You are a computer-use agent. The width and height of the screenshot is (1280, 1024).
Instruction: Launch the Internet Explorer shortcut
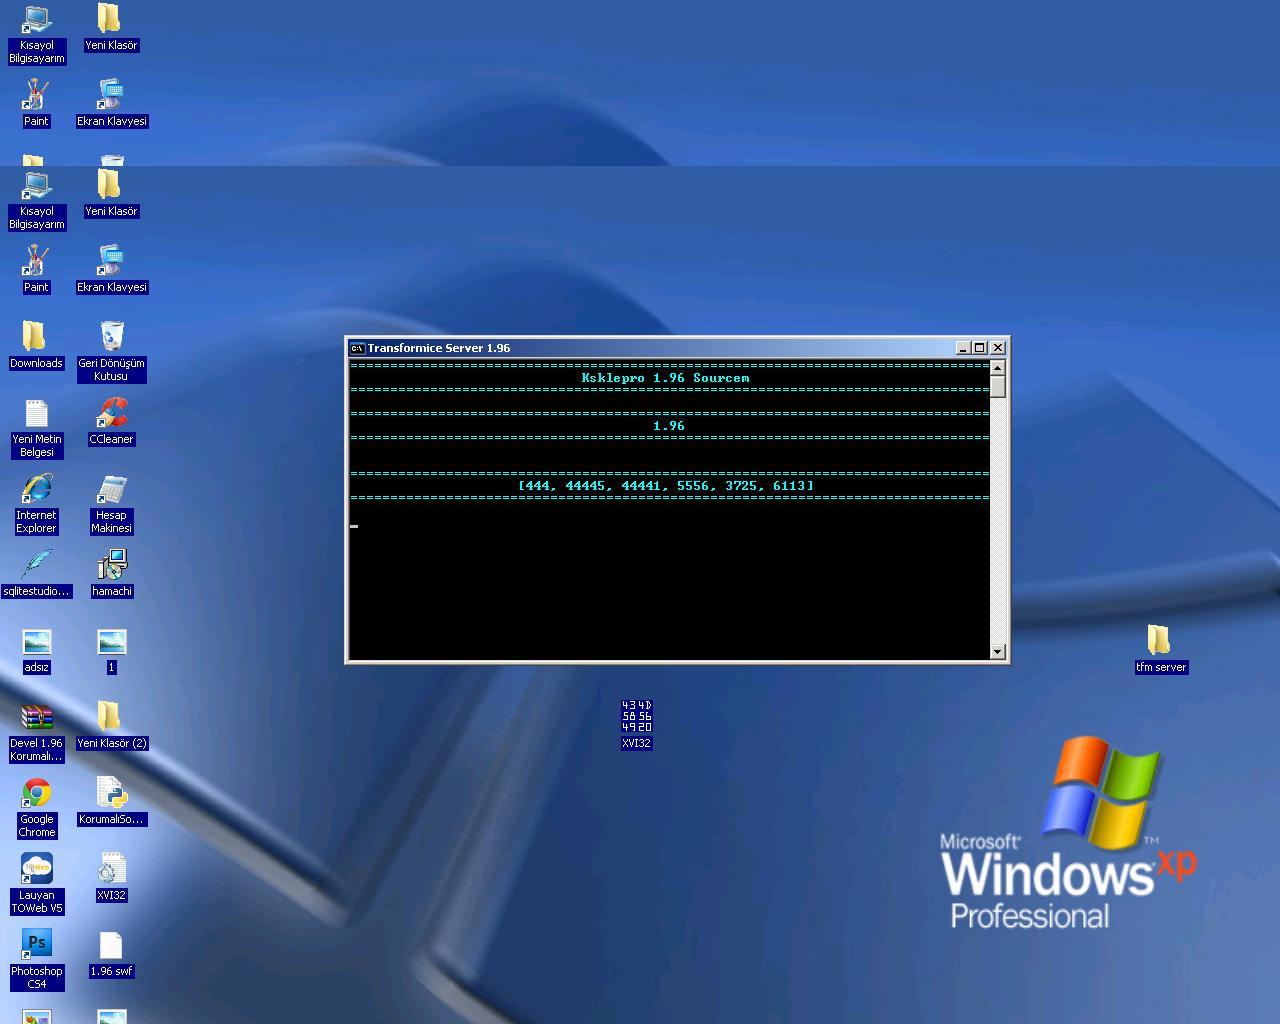click(36, 504)
